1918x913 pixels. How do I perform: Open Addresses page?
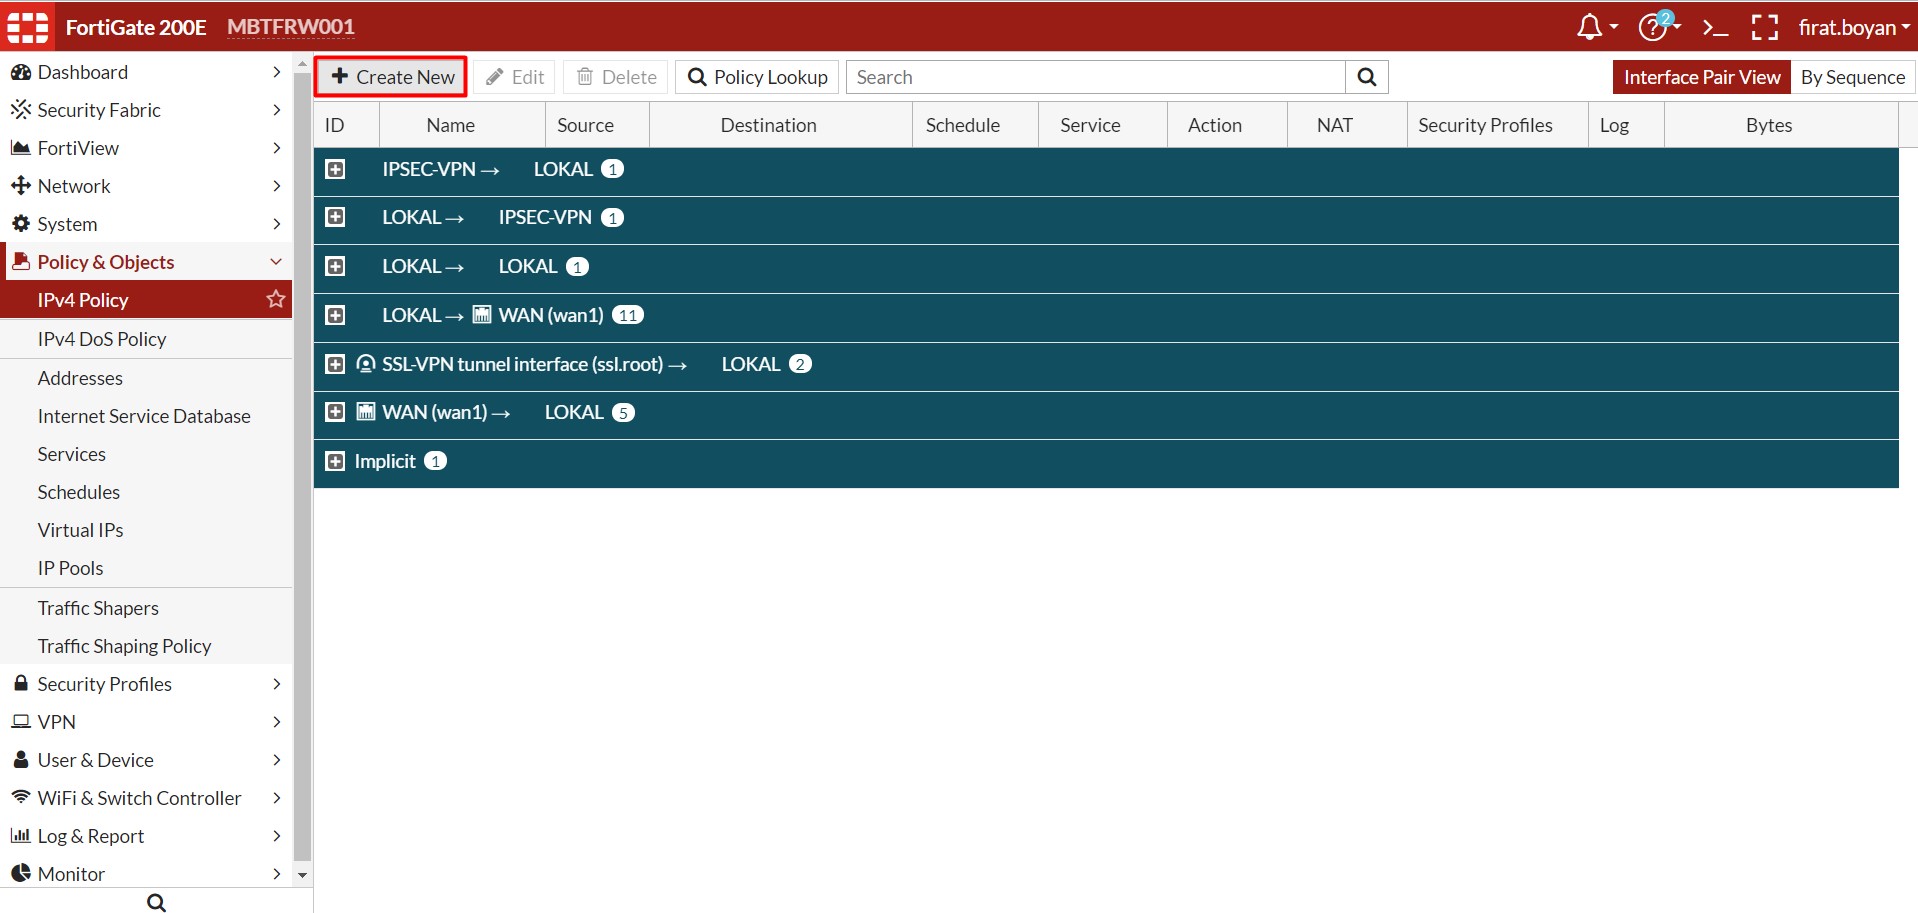pos(146,378)
